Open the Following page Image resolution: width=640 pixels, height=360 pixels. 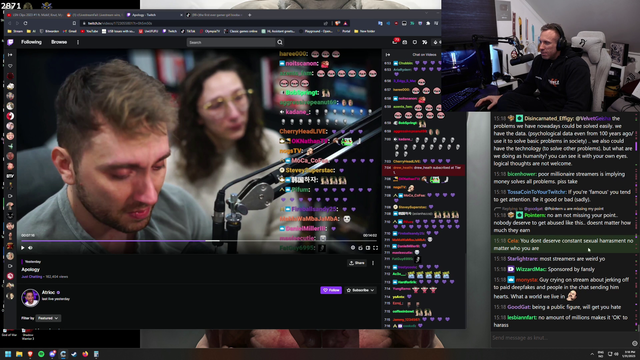click(31, 42)
